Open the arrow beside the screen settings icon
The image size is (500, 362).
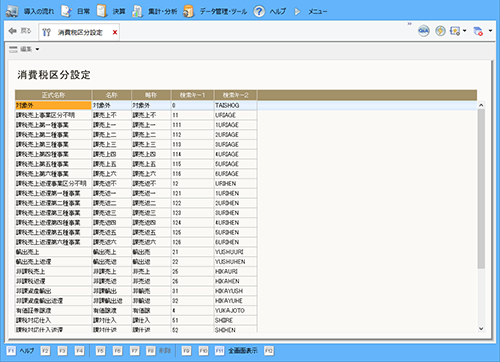(x=464, y=31)
